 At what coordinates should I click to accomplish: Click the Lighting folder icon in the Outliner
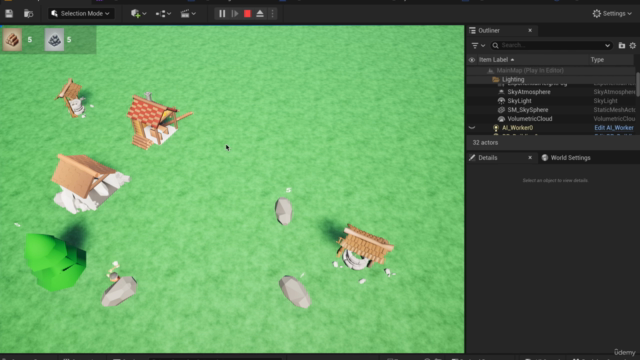tap(496, 80)
